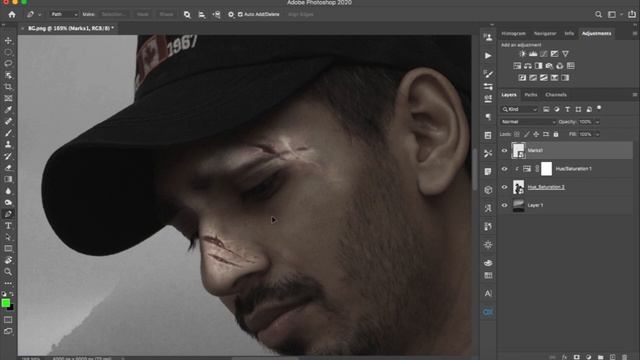The image size is (640, 360).
Task: Click the Opacity value field
Action: [585, 122]
